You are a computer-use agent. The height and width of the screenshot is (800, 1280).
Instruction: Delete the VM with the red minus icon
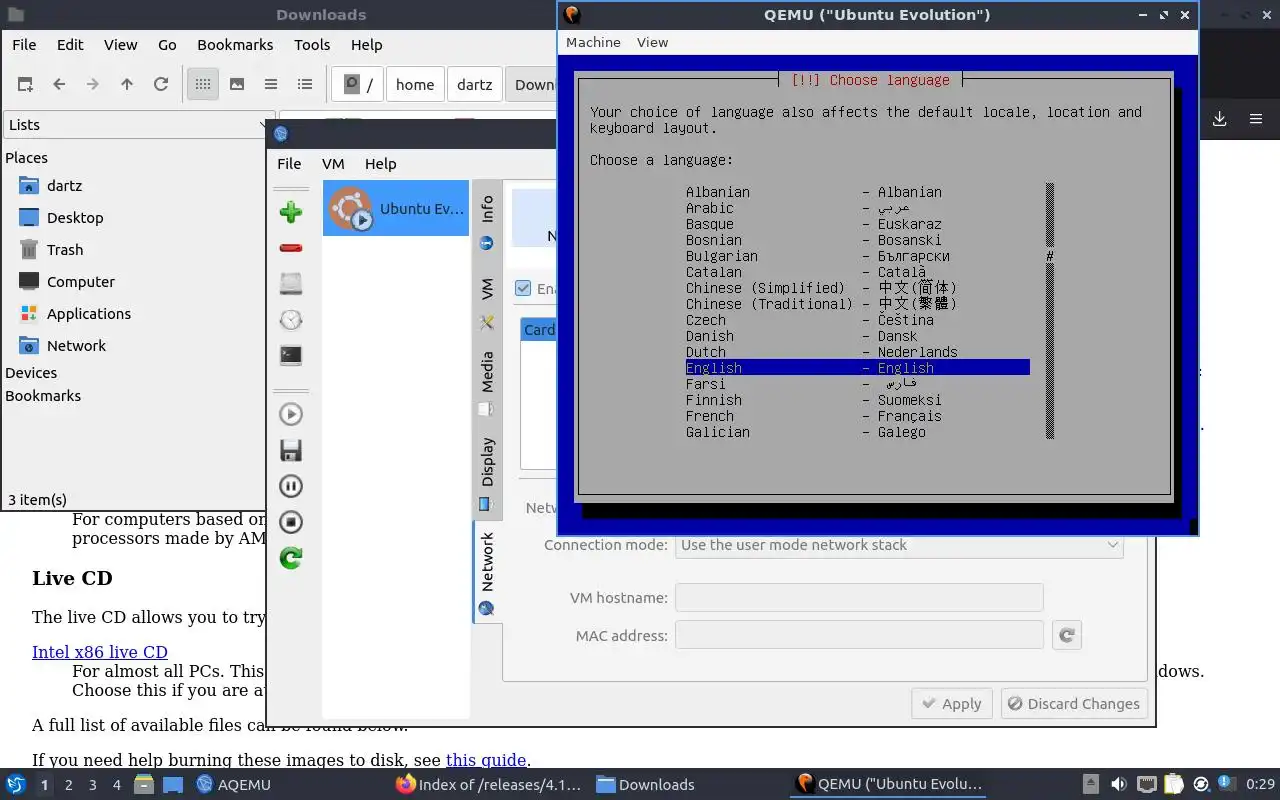[x=291, y=248]
